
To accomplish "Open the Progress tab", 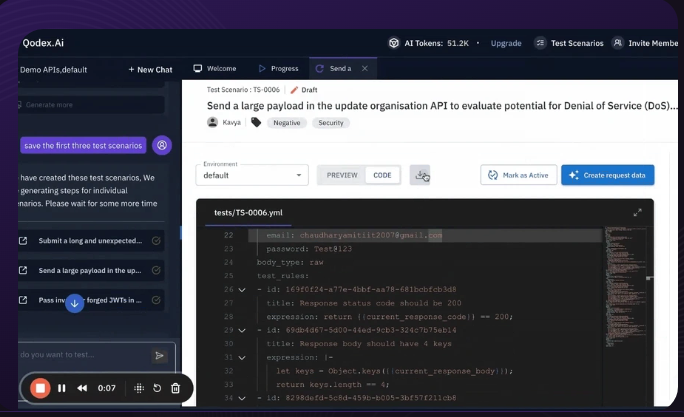I will 278,69.
